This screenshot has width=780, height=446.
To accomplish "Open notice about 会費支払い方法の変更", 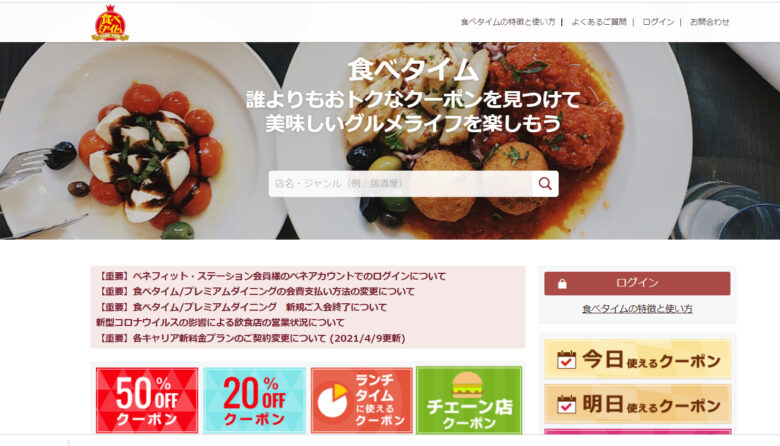I will 255,291.
